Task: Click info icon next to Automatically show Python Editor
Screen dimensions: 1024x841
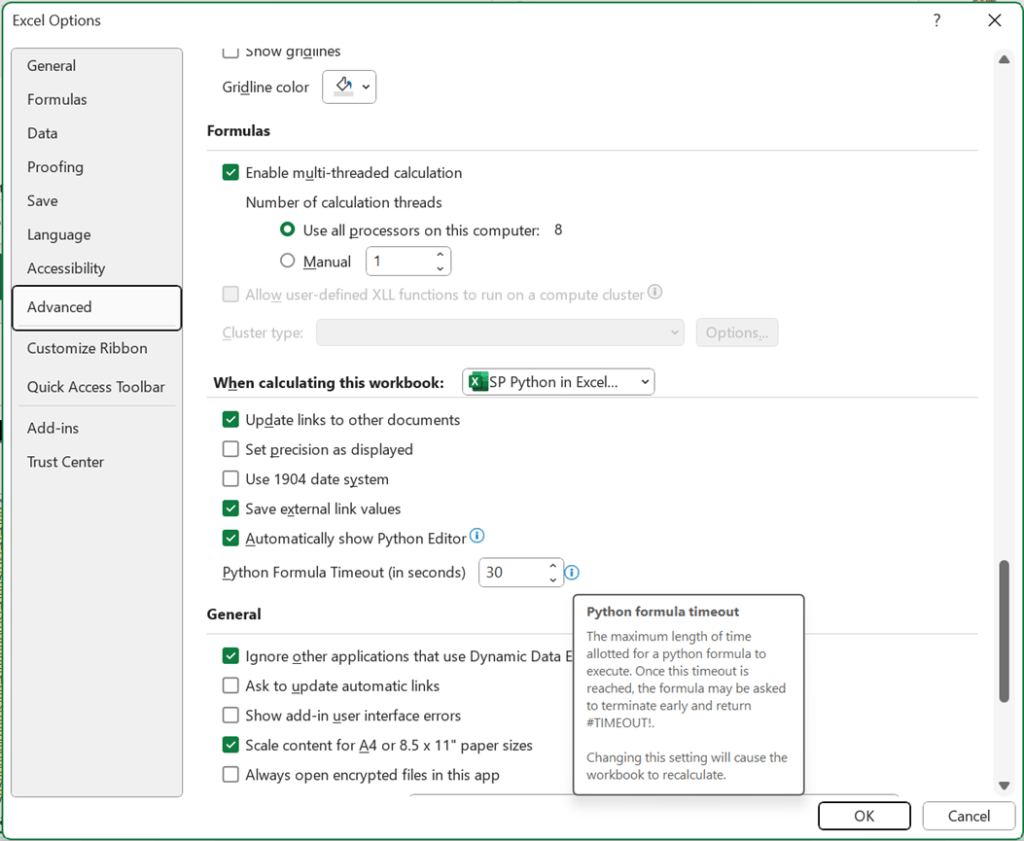Action: coord(477,537)
